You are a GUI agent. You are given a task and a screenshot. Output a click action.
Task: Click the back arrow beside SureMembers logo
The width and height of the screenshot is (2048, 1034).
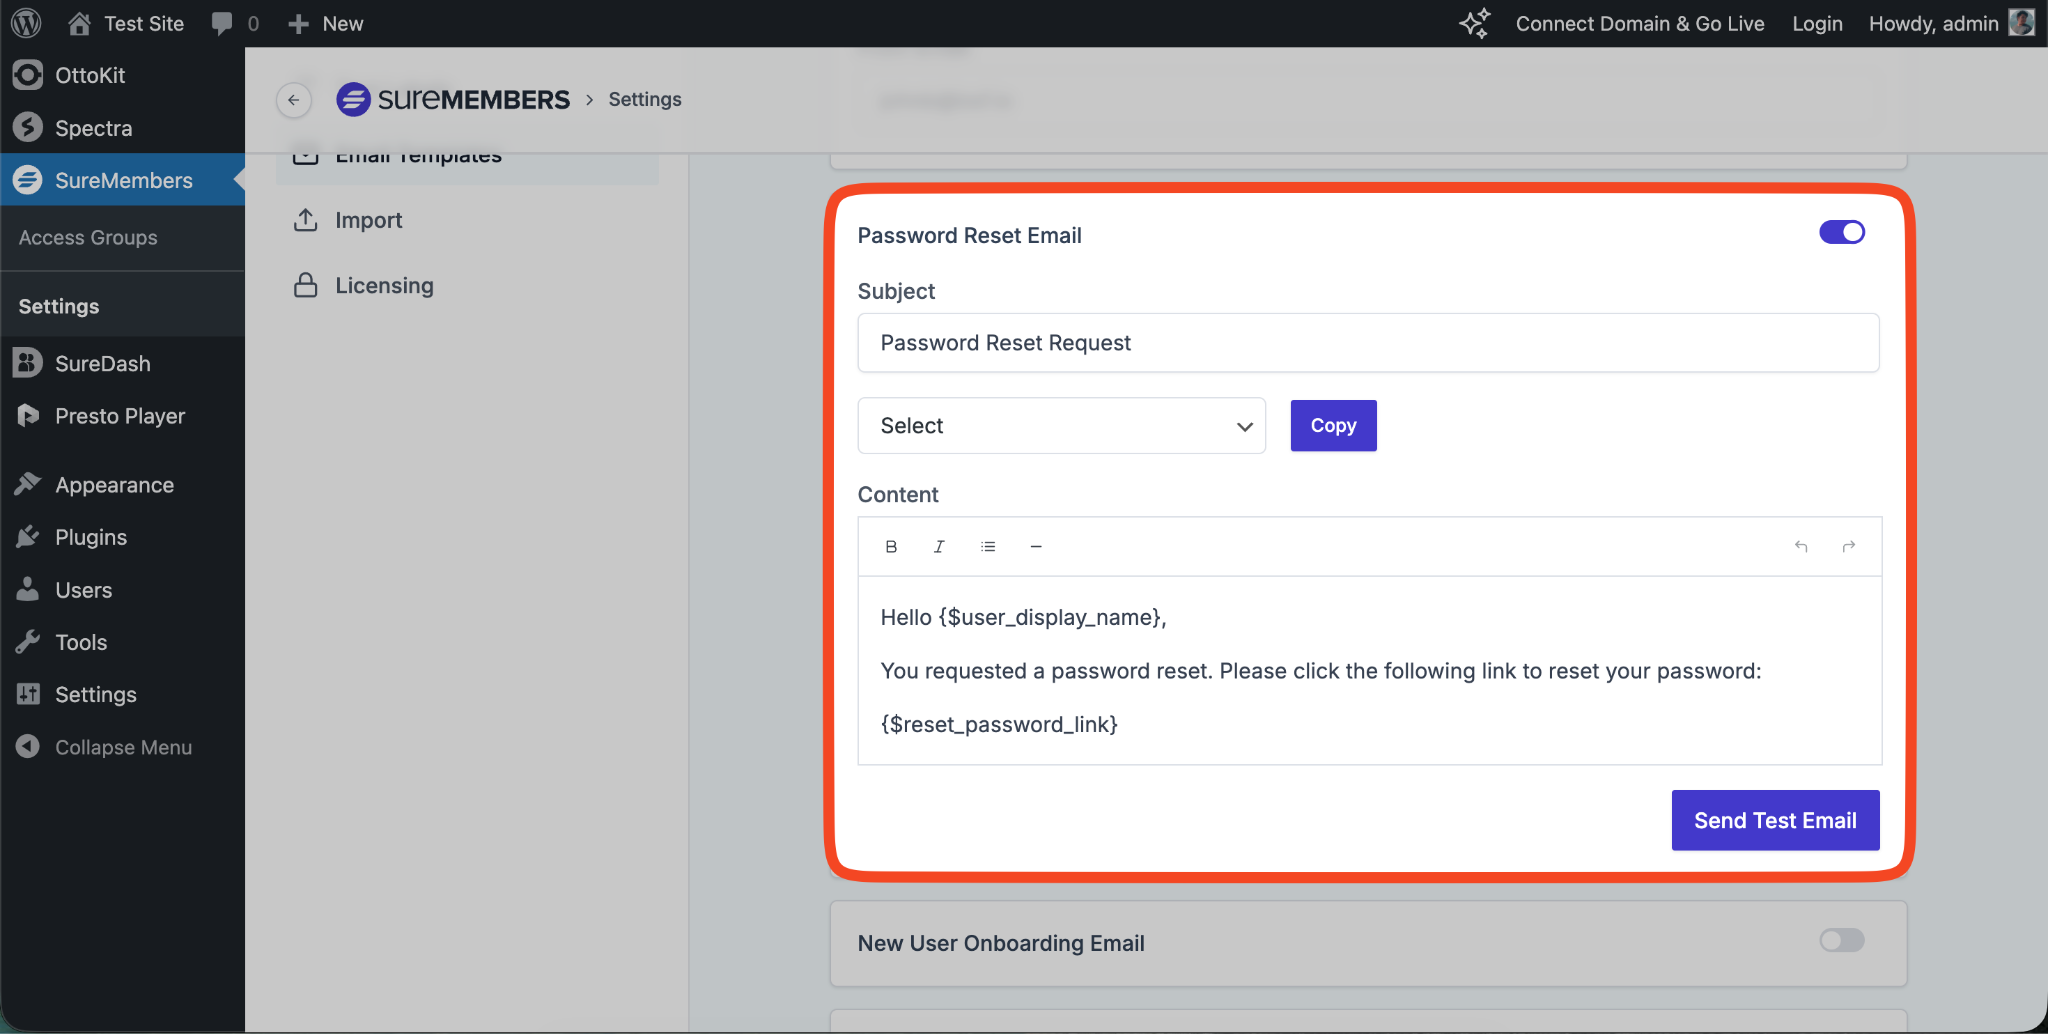[294, 100]
